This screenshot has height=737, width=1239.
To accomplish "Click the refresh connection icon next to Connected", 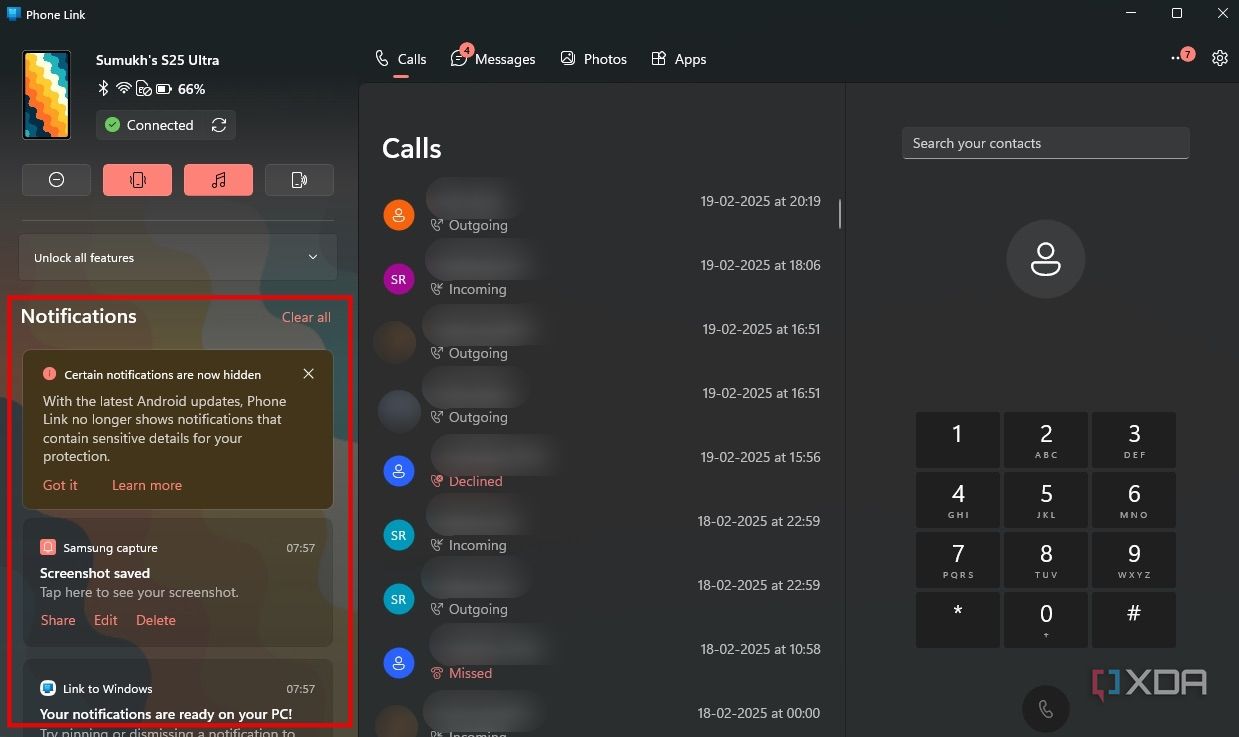I will 219,125.
